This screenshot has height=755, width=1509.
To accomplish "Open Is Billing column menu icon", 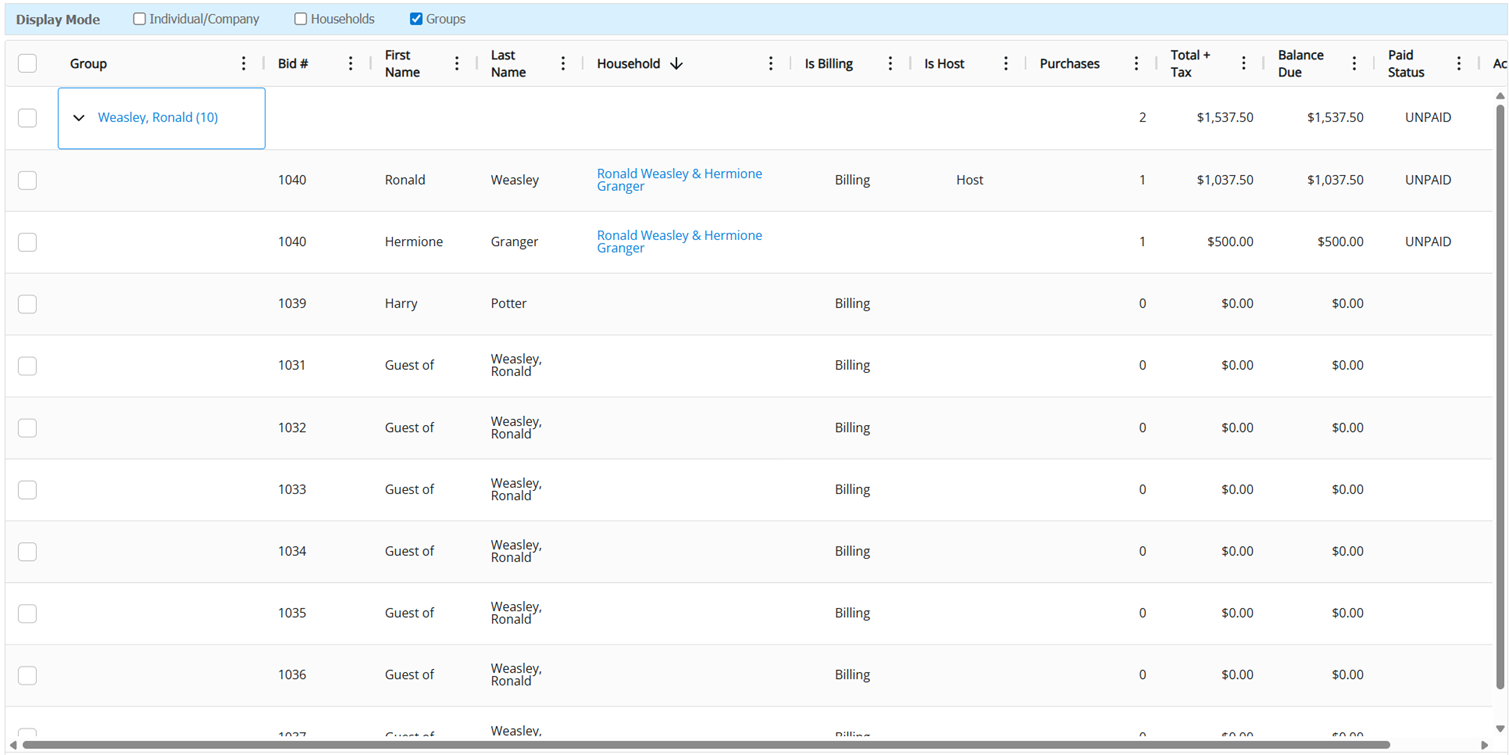I will click(890, 64).
